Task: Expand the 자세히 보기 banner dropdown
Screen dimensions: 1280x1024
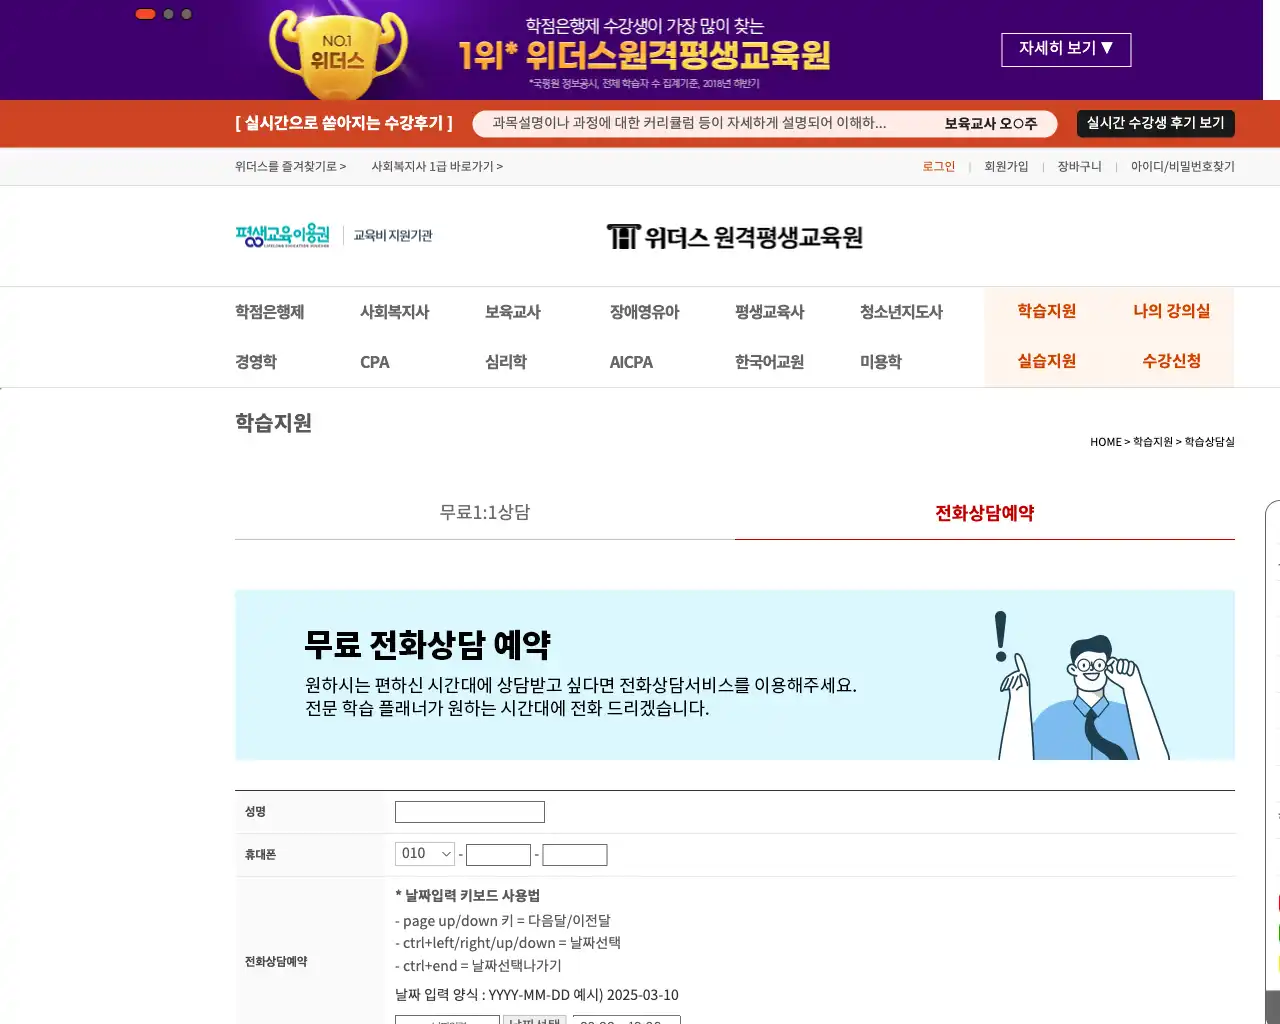Action: [1066, 50]
